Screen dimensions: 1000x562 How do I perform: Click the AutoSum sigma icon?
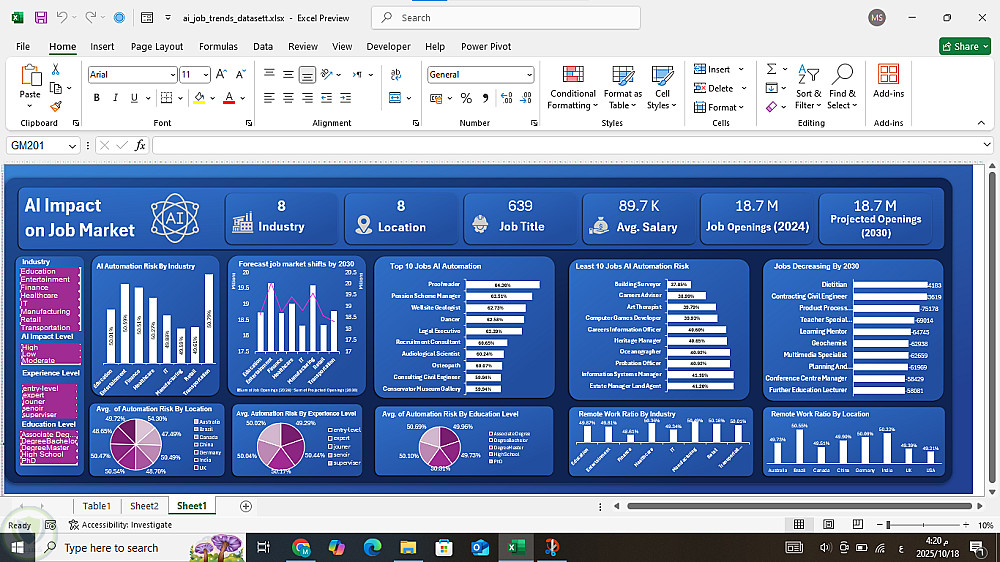[x=771, y=69]
